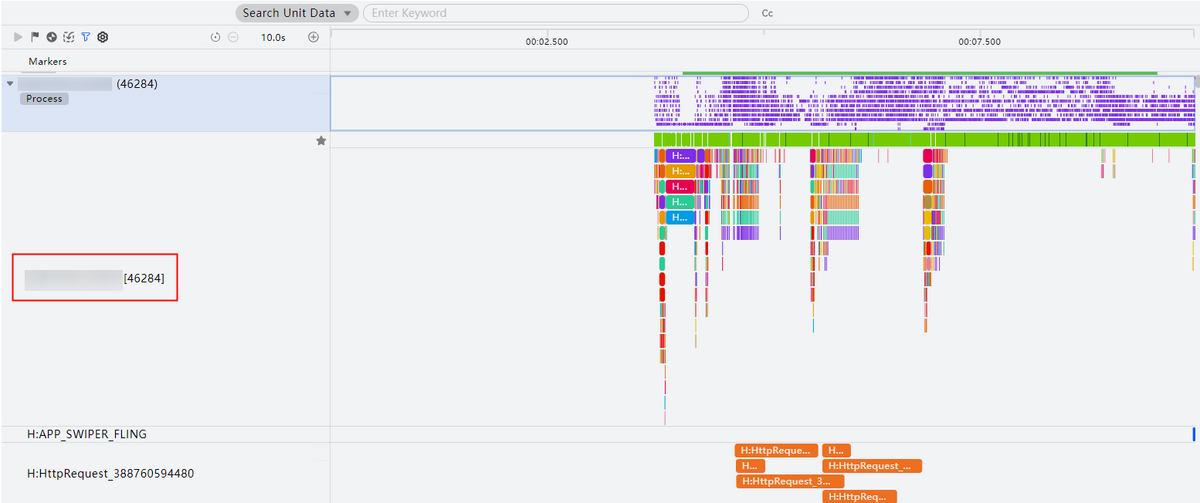The image size is (1200, 503).
Task: Toggle the Cc case-sensitive search option
Action: (x=767, y=14)
